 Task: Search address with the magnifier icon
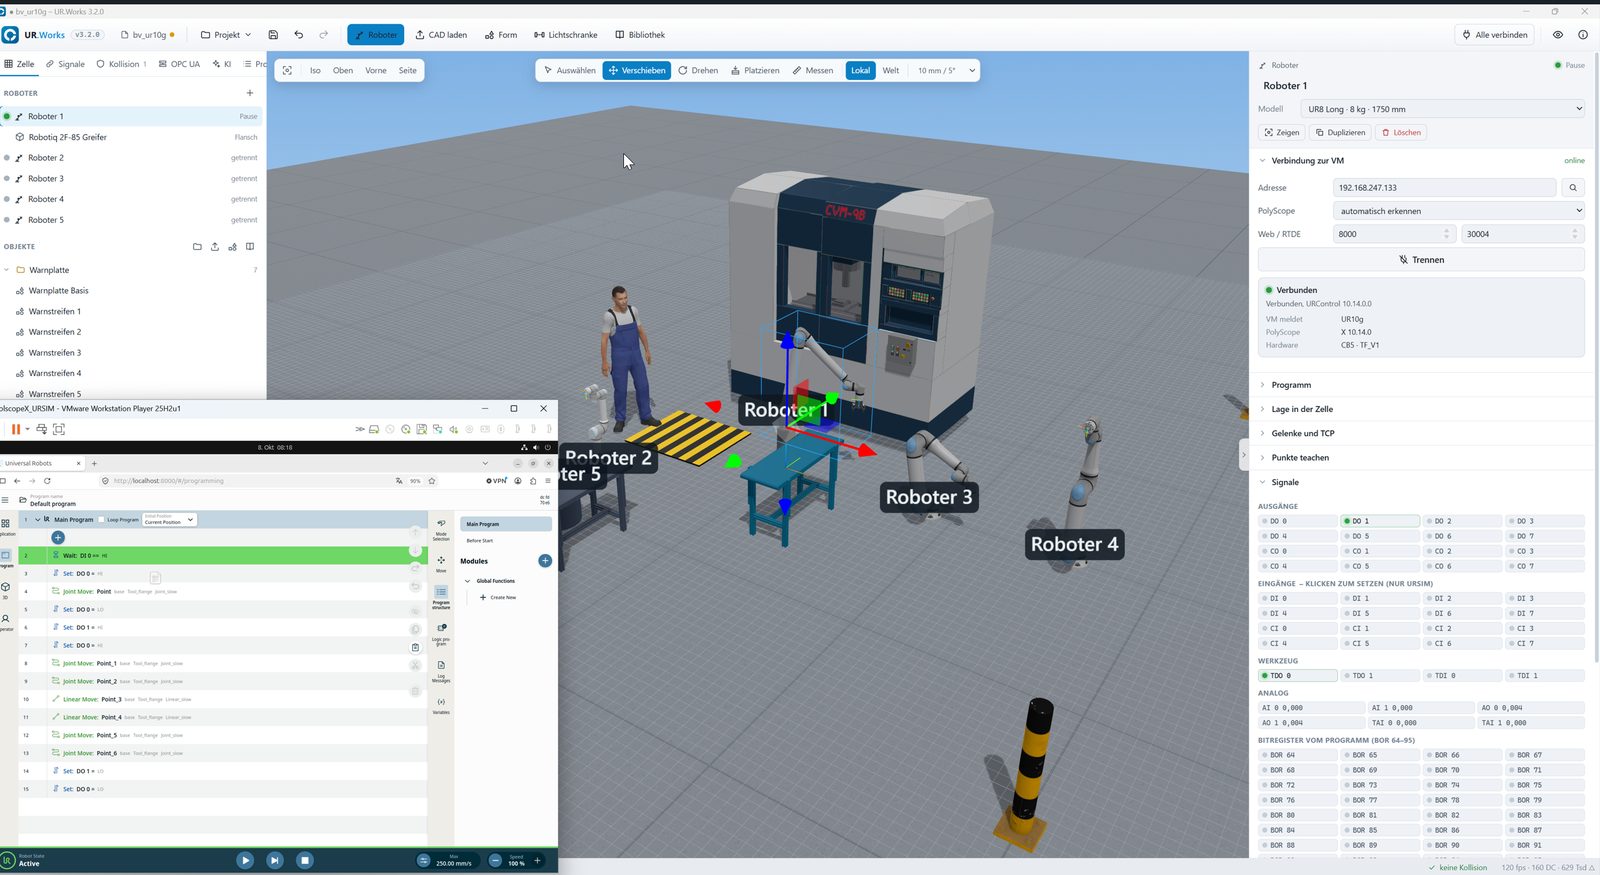click(1573, 188)
